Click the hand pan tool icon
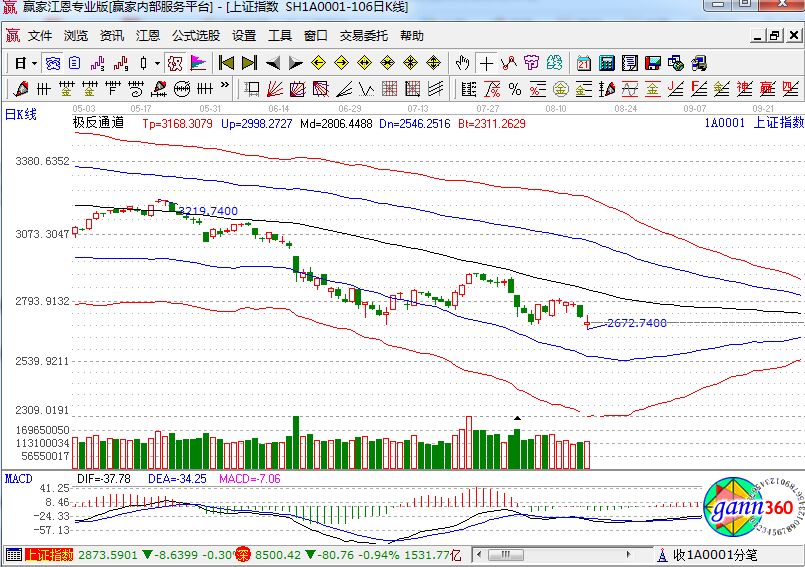Screen dimensions: 805x567 pyautogui.click(x=462, y=63)
